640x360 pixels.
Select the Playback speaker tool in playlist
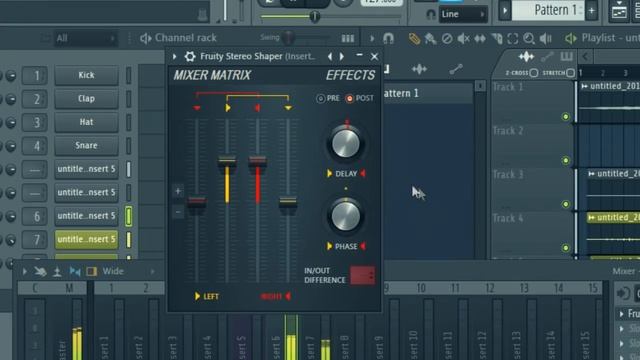tap(546, 39)
